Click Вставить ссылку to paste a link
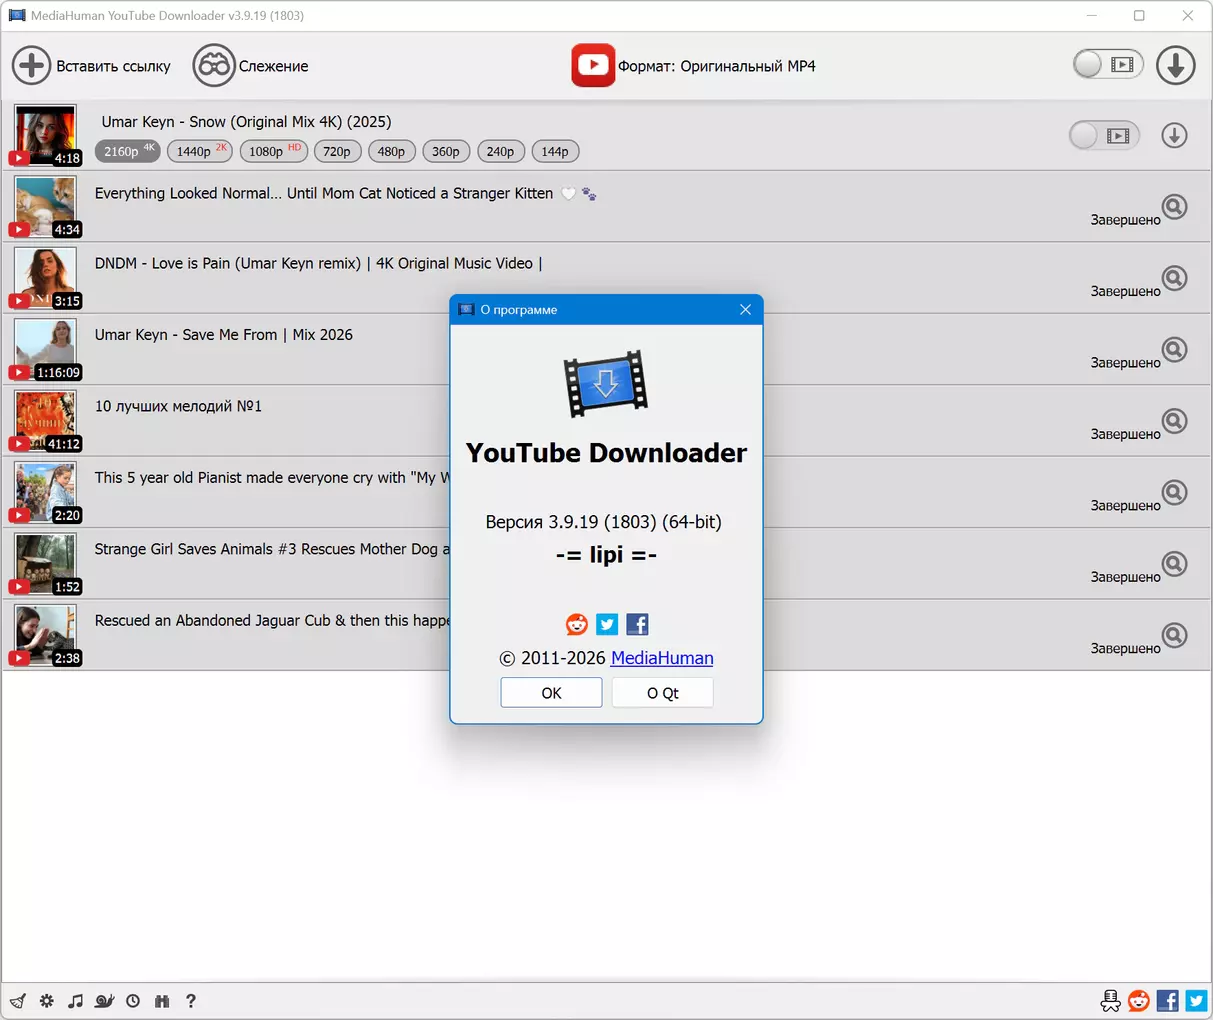 pyautogui.click(x=92, y=66)
